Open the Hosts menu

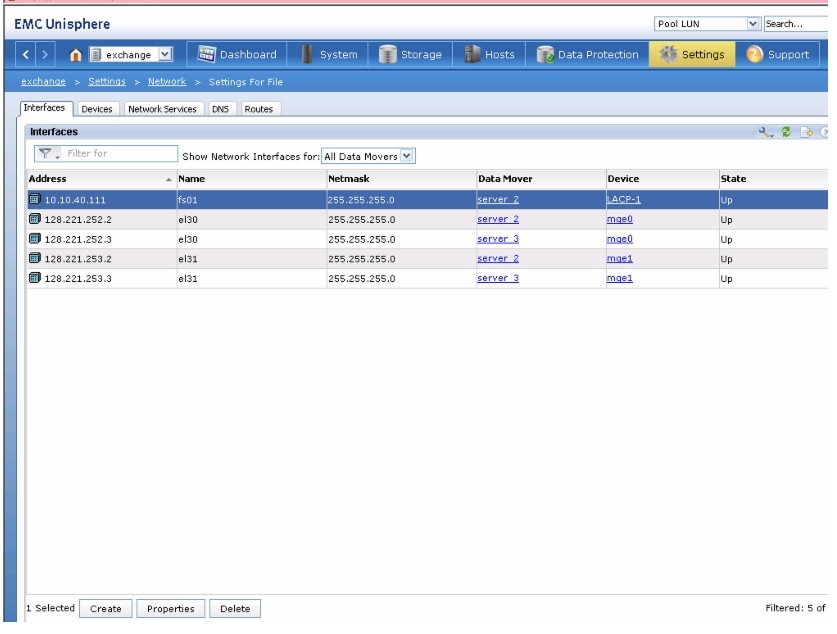tap(489, 54)
